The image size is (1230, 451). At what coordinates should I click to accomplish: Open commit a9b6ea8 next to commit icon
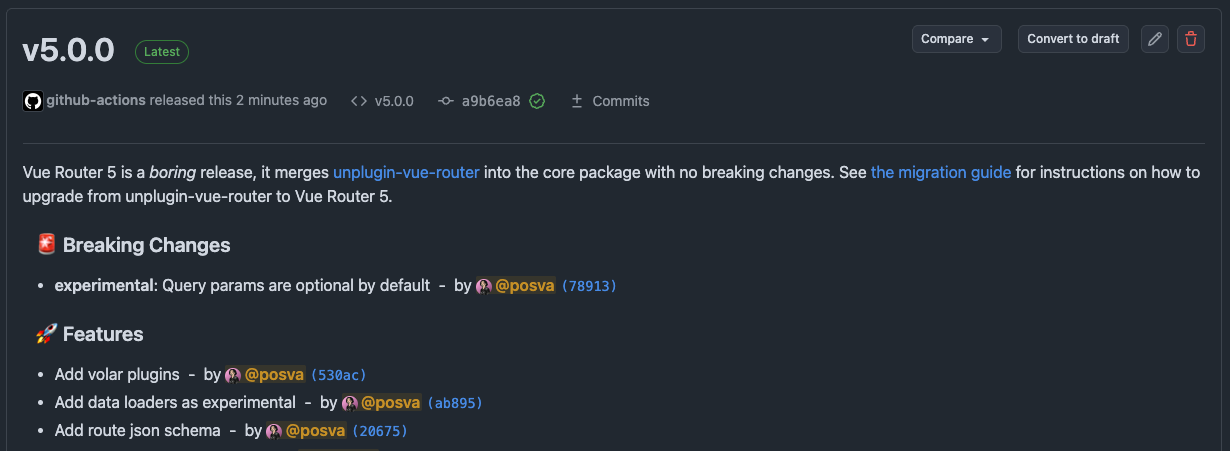[490, 101]
